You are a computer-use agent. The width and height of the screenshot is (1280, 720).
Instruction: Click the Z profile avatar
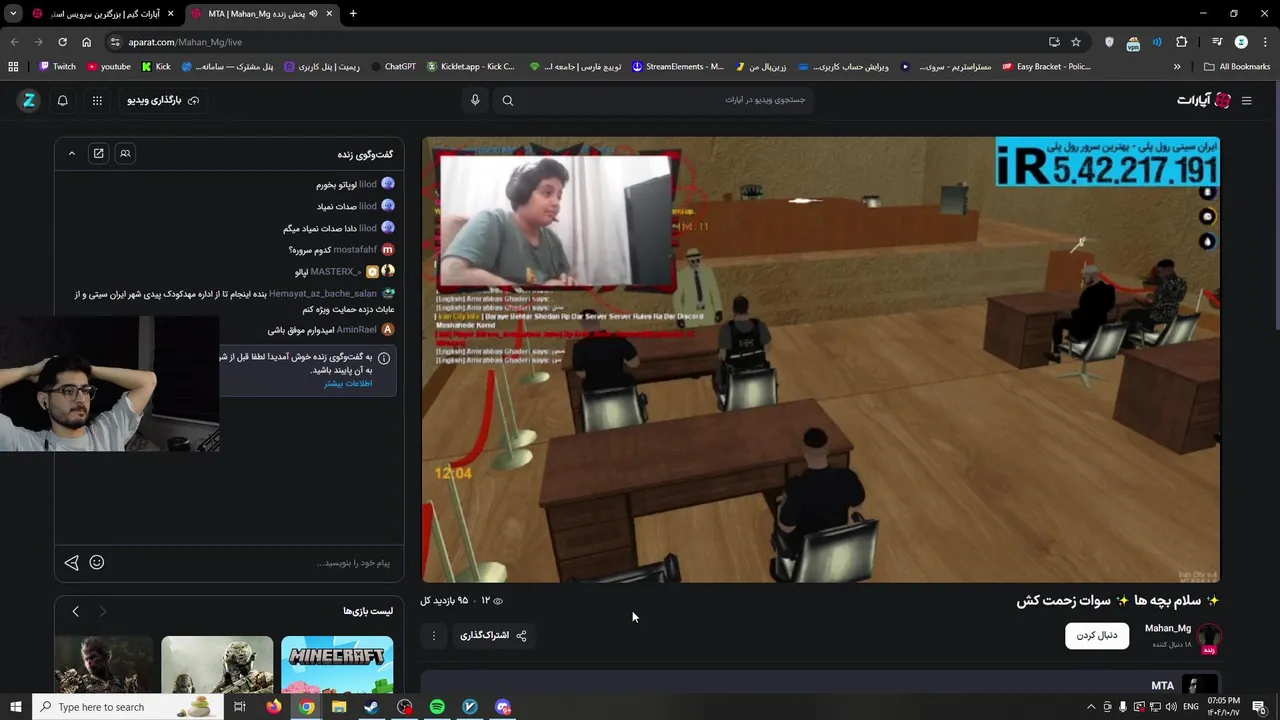tap(29, 100)
